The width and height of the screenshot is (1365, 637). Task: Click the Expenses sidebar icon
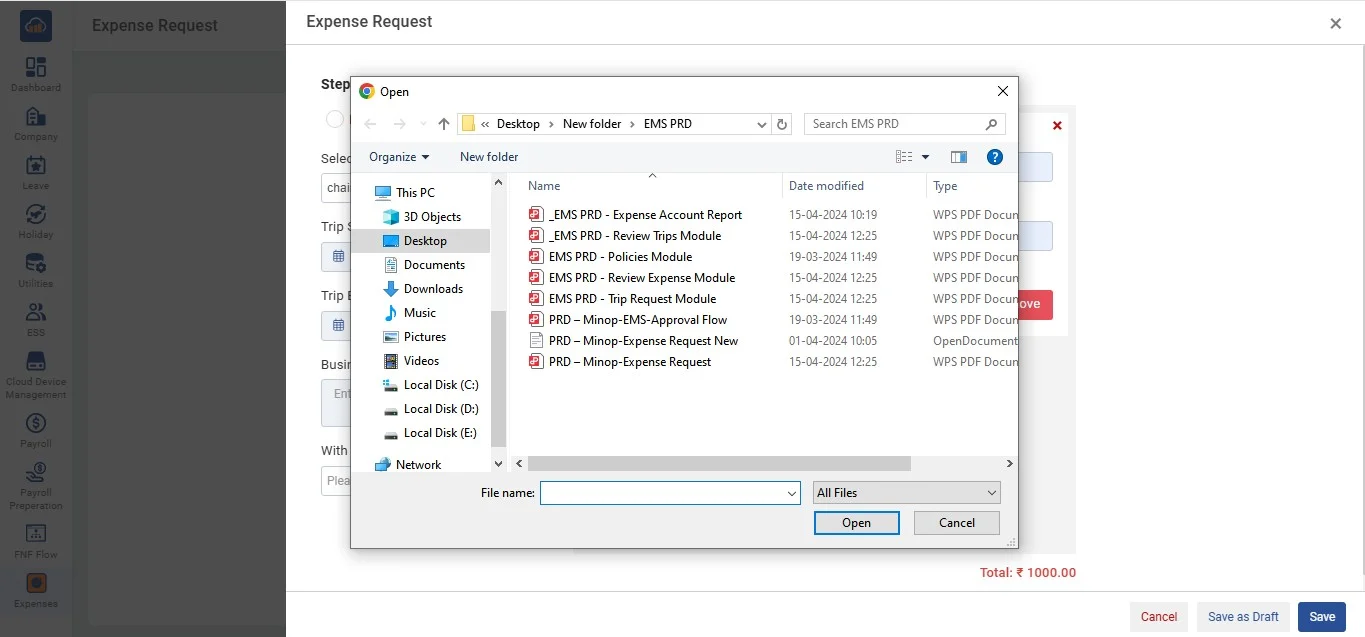click(36, 584)
